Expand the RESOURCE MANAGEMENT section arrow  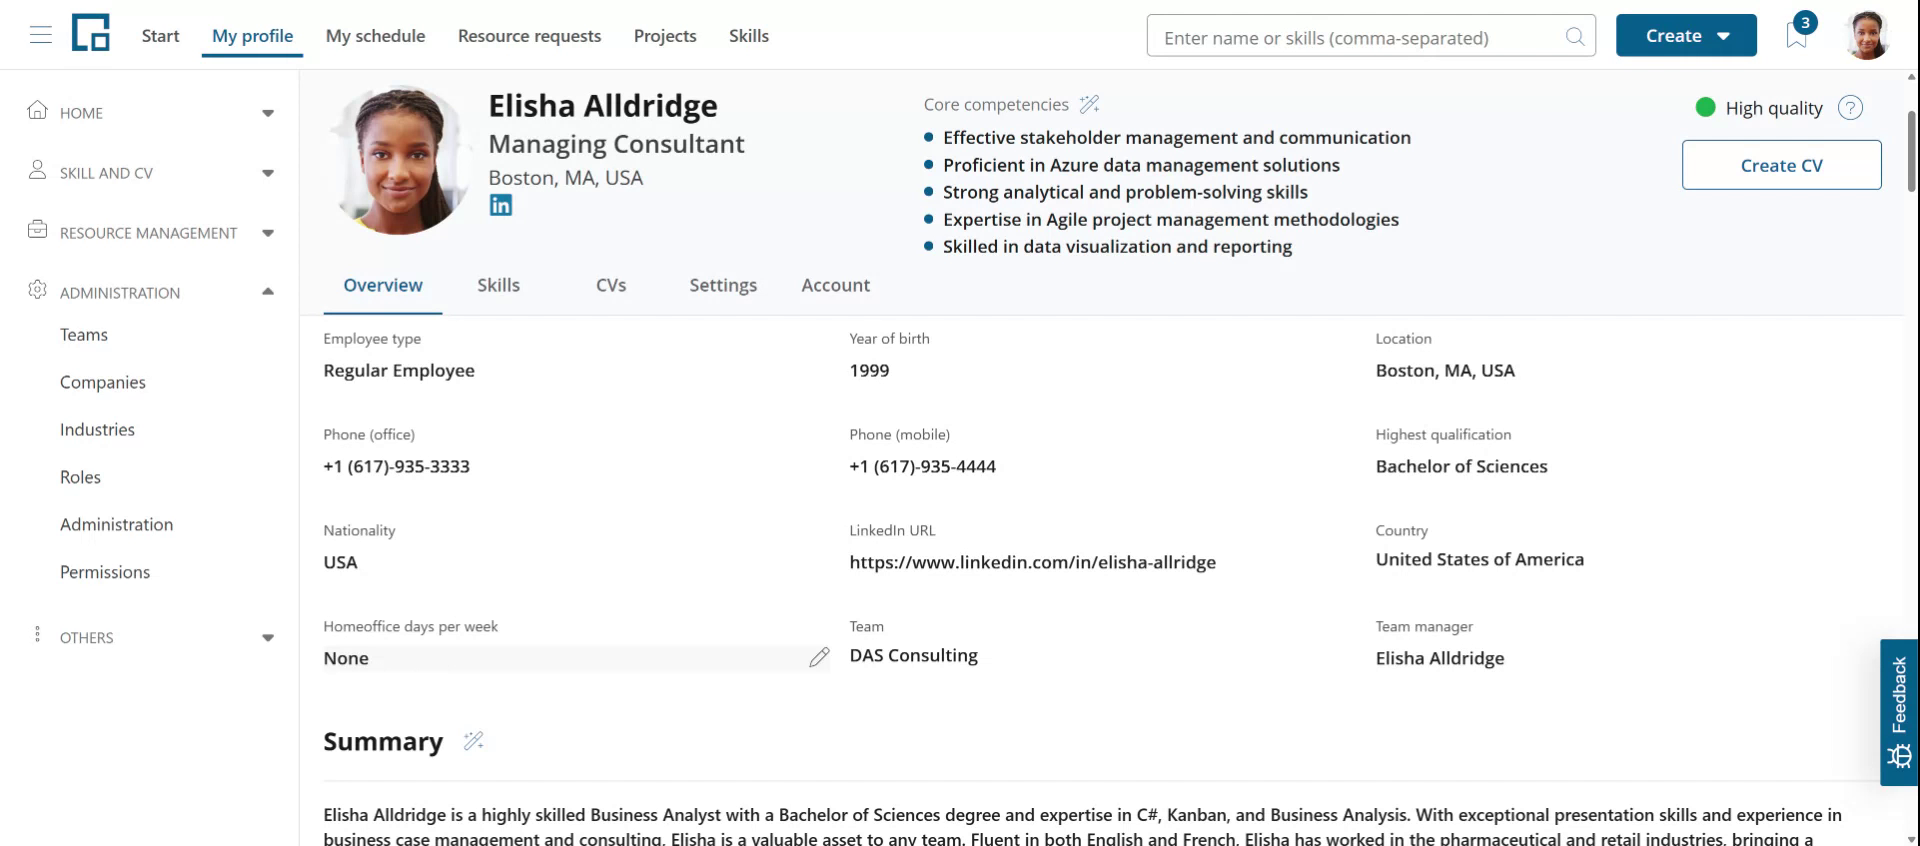coord(268,233)
